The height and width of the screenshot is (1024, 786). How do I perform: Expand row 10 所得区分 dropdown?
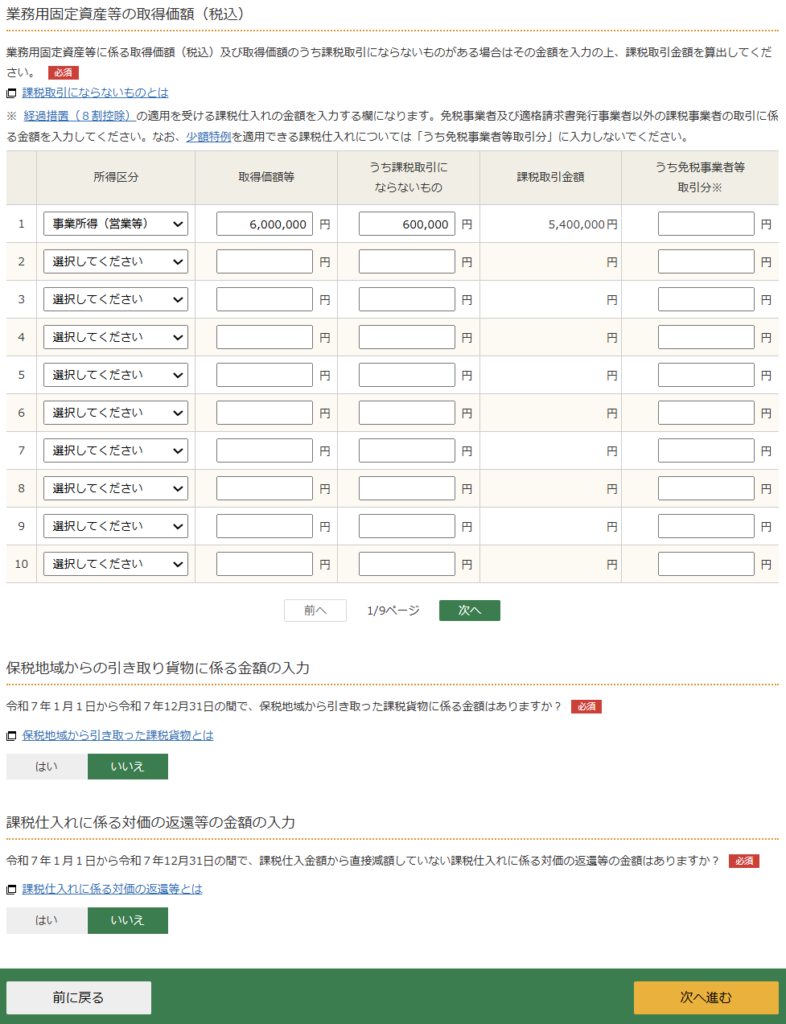115,564
